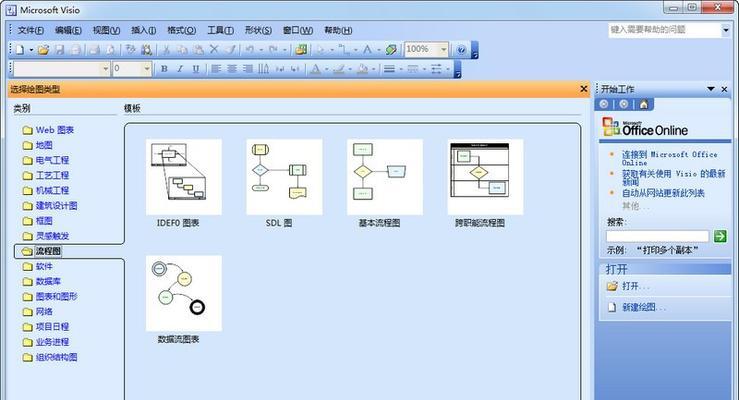
Task: Apply the Fill Color bucket swatch
Action: 362,69
